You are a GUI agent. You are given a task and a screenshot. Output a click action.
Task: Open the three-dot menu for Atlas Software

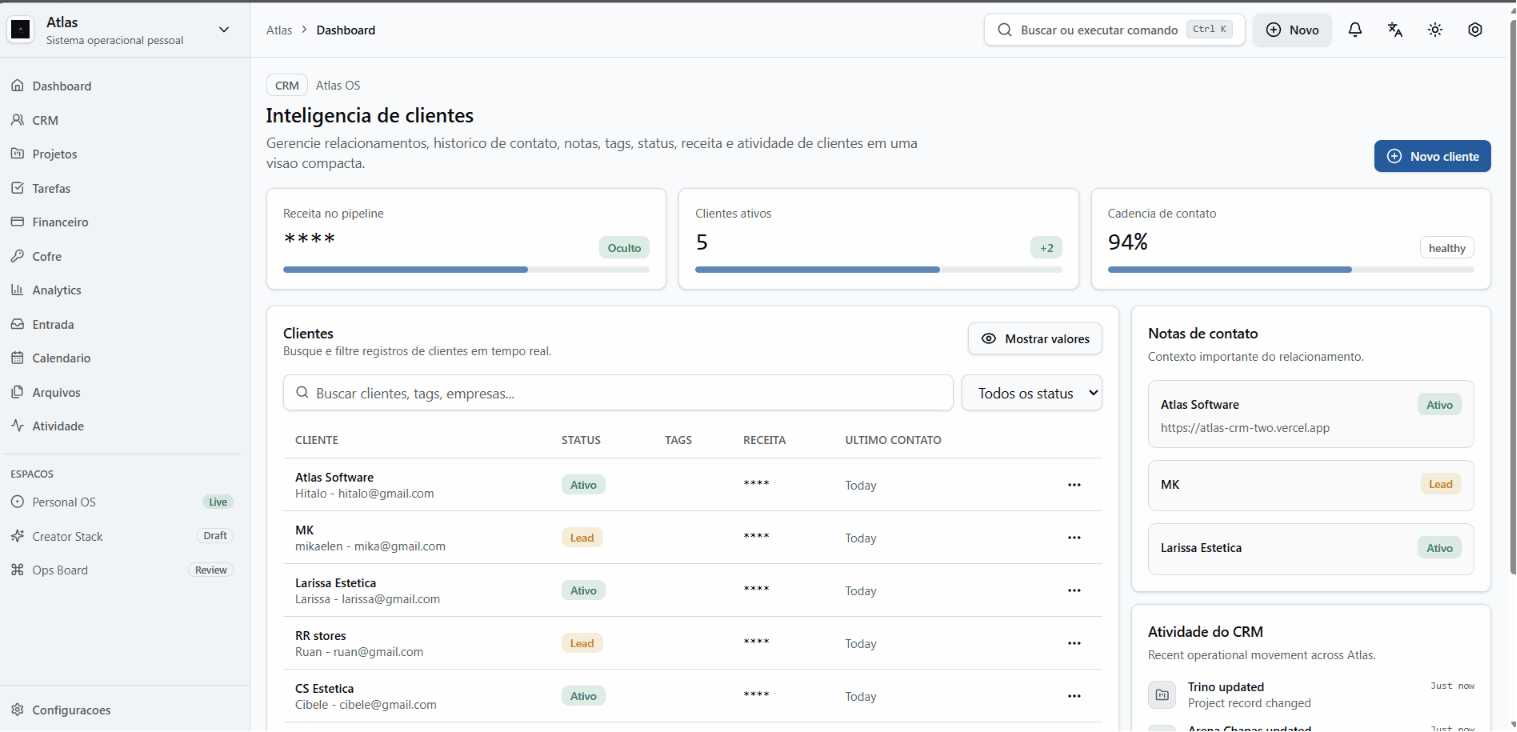click(x=1074, y=485)
